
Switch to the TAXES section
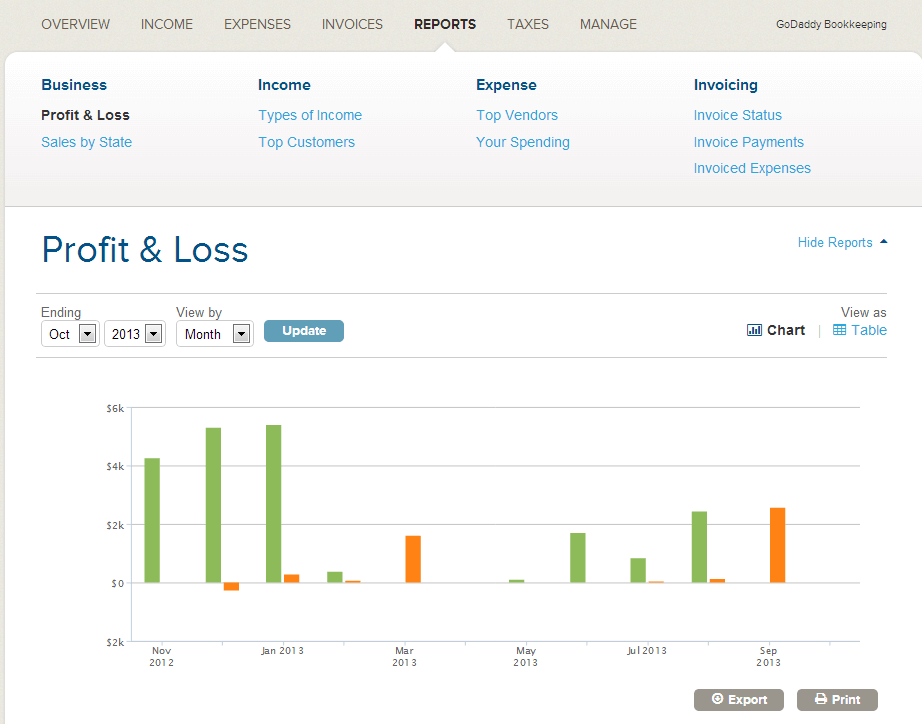[527, 24]
